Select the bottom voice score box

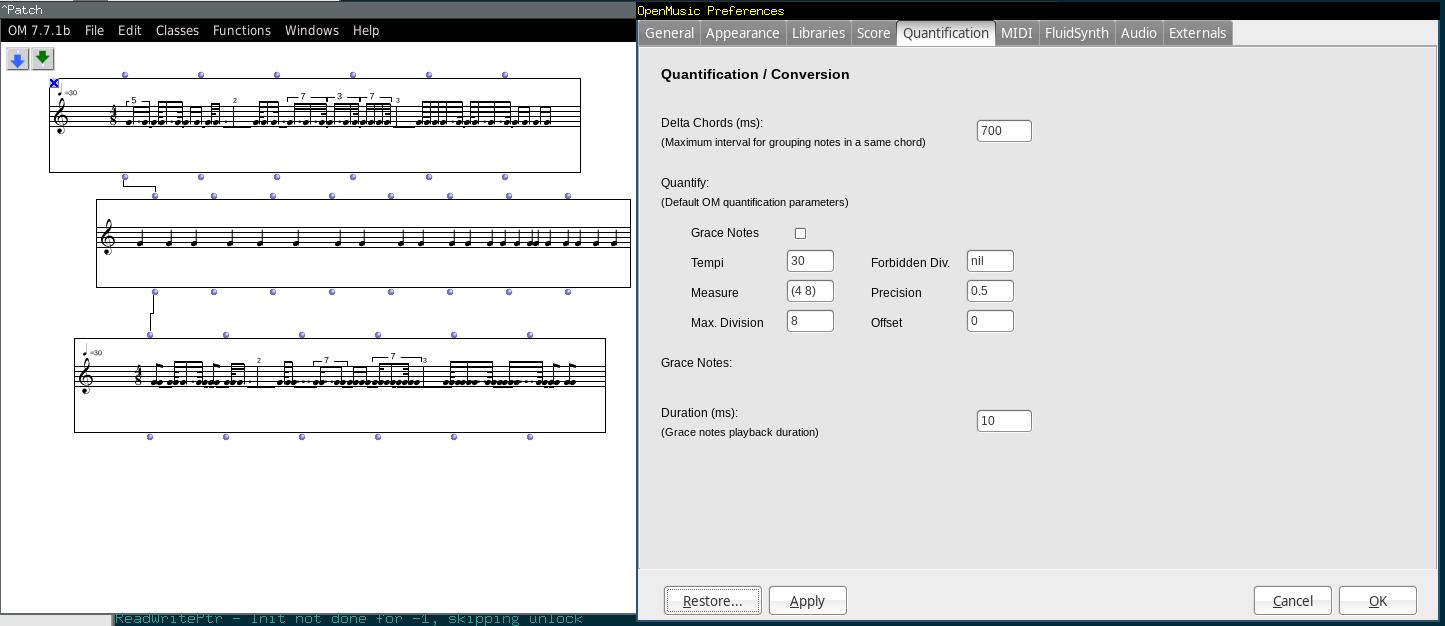tap(340, 385)
